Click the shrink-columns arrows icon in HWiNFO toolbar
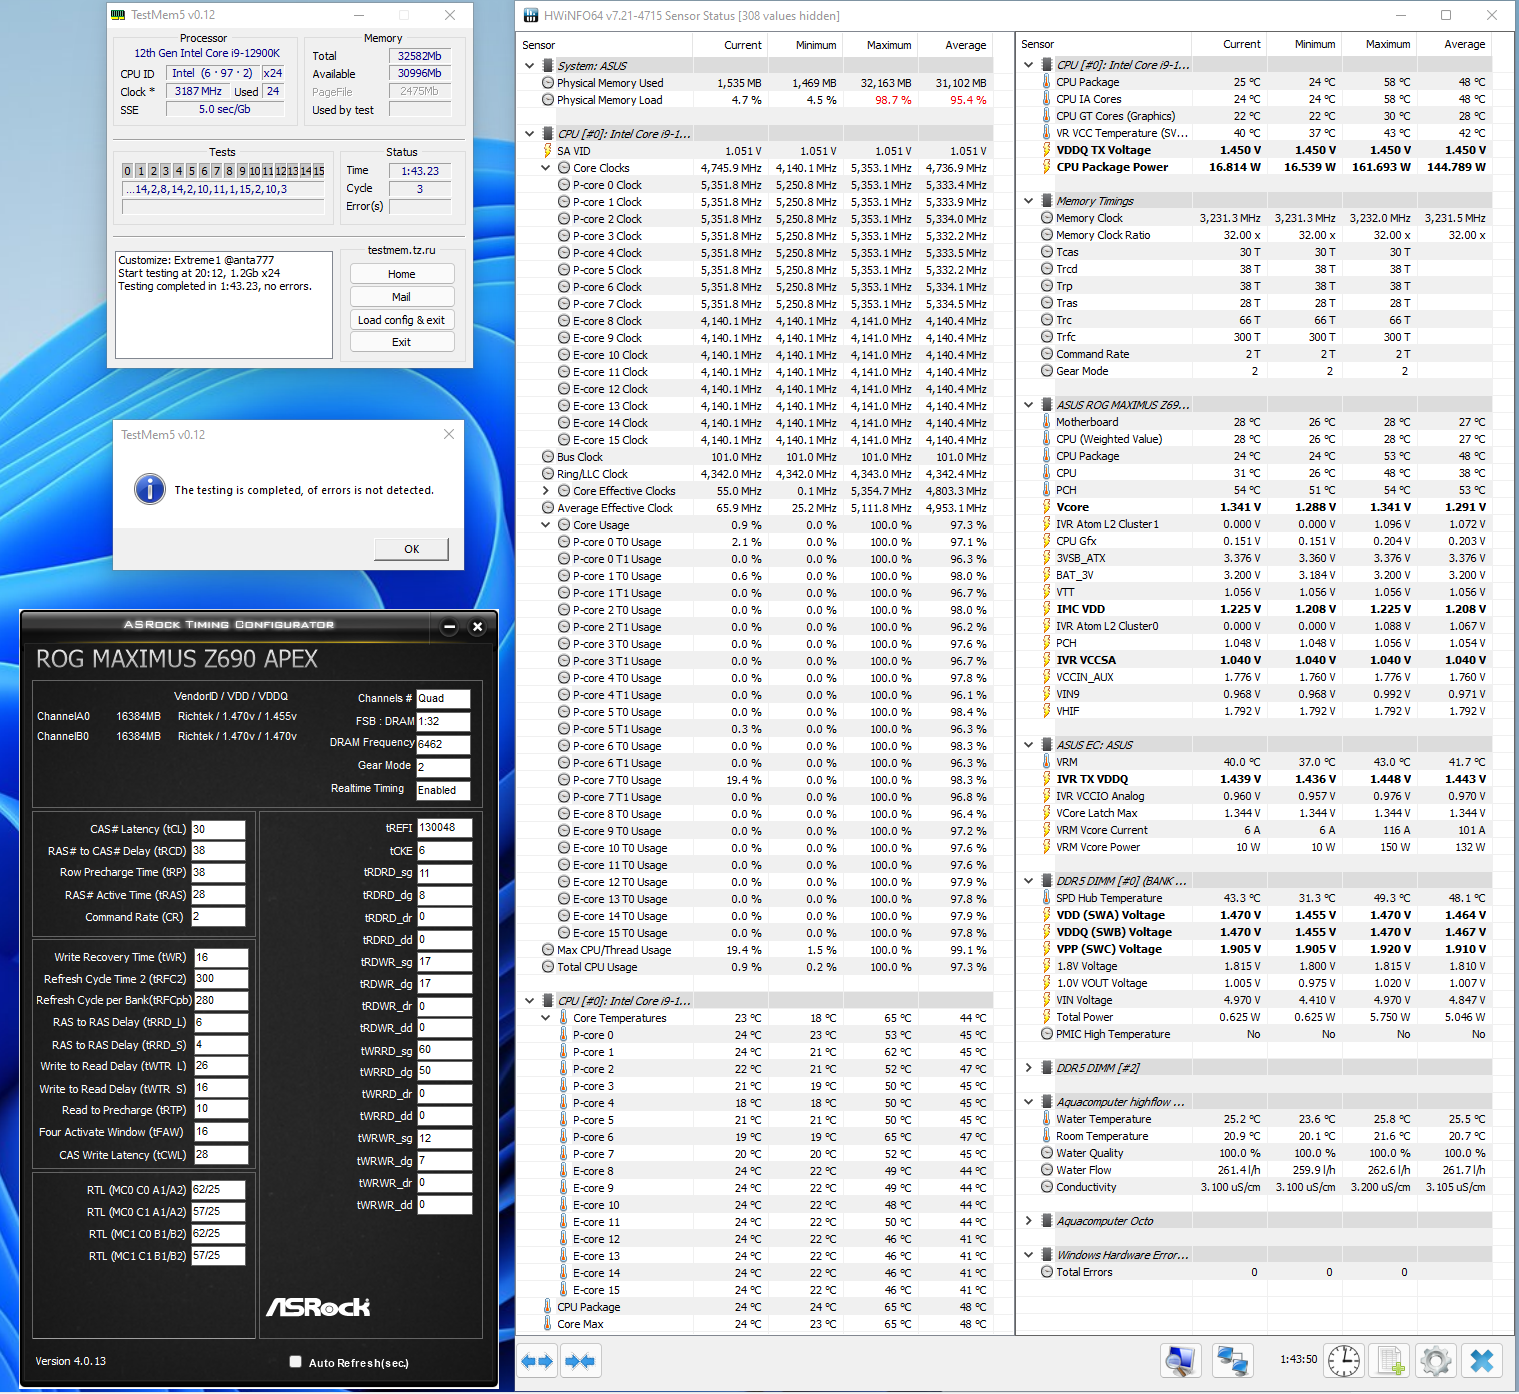Screen dimensions: 1519x1394 pyautogui.click(x=580, y=1361)
